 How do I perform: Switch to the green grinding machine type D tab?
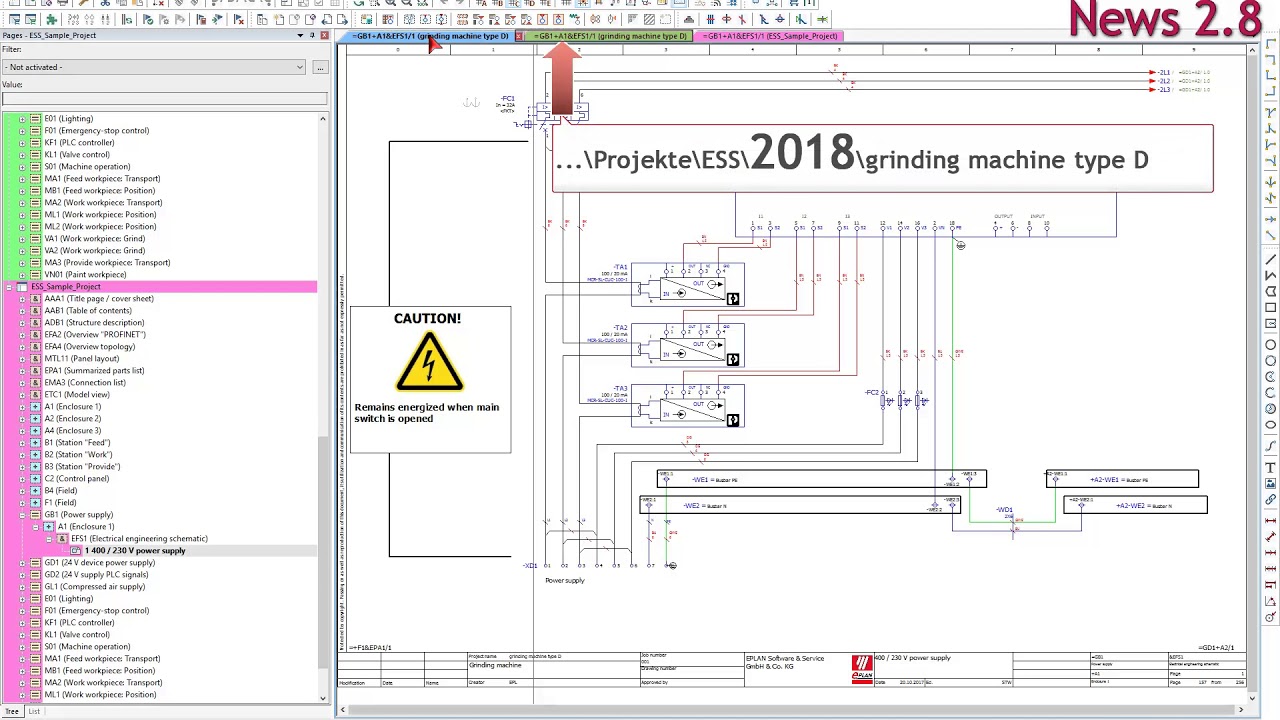(610, 36)
